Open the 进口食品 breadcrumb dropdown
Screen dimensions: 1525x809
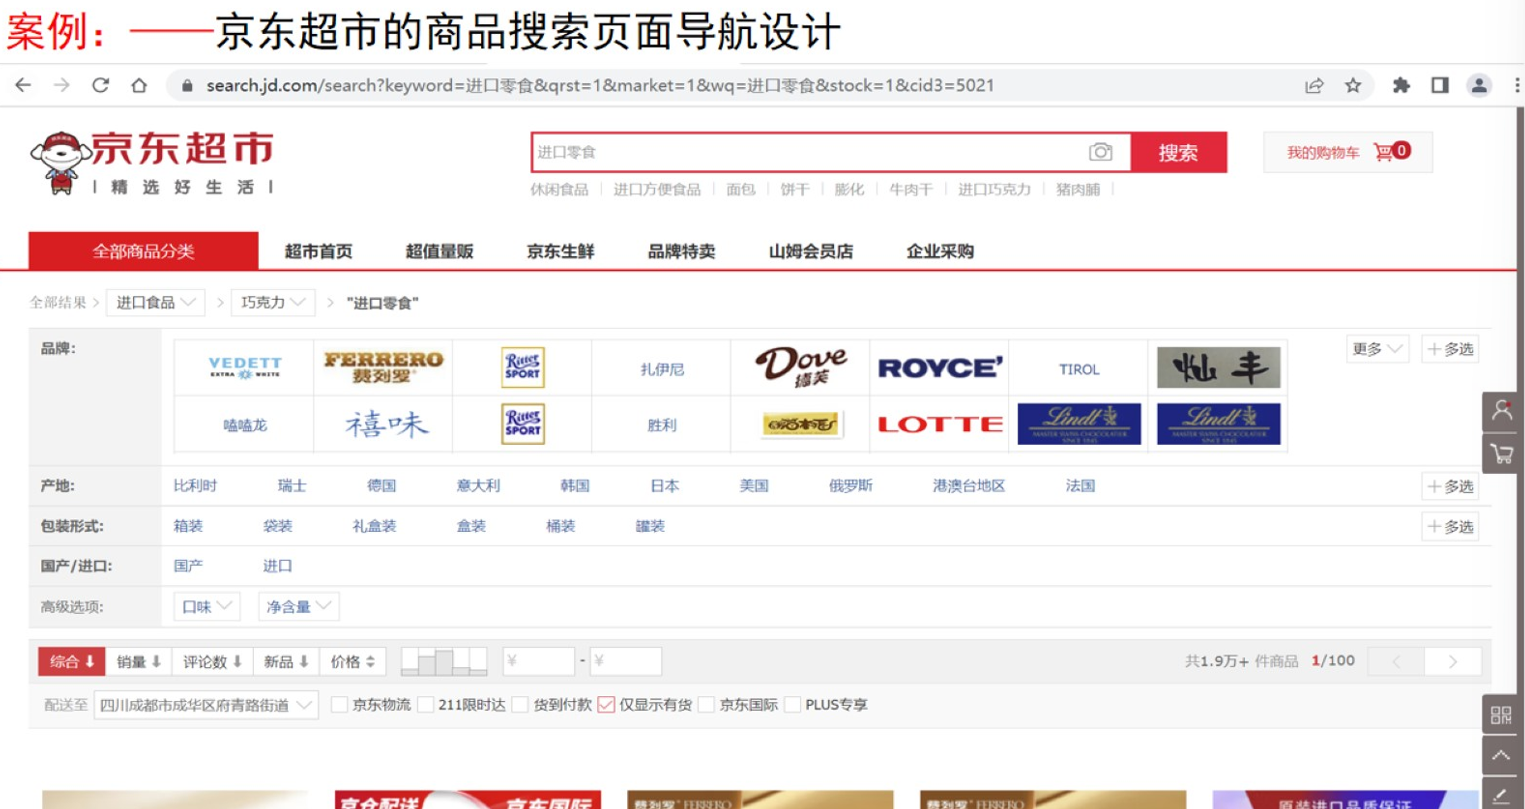155,302
